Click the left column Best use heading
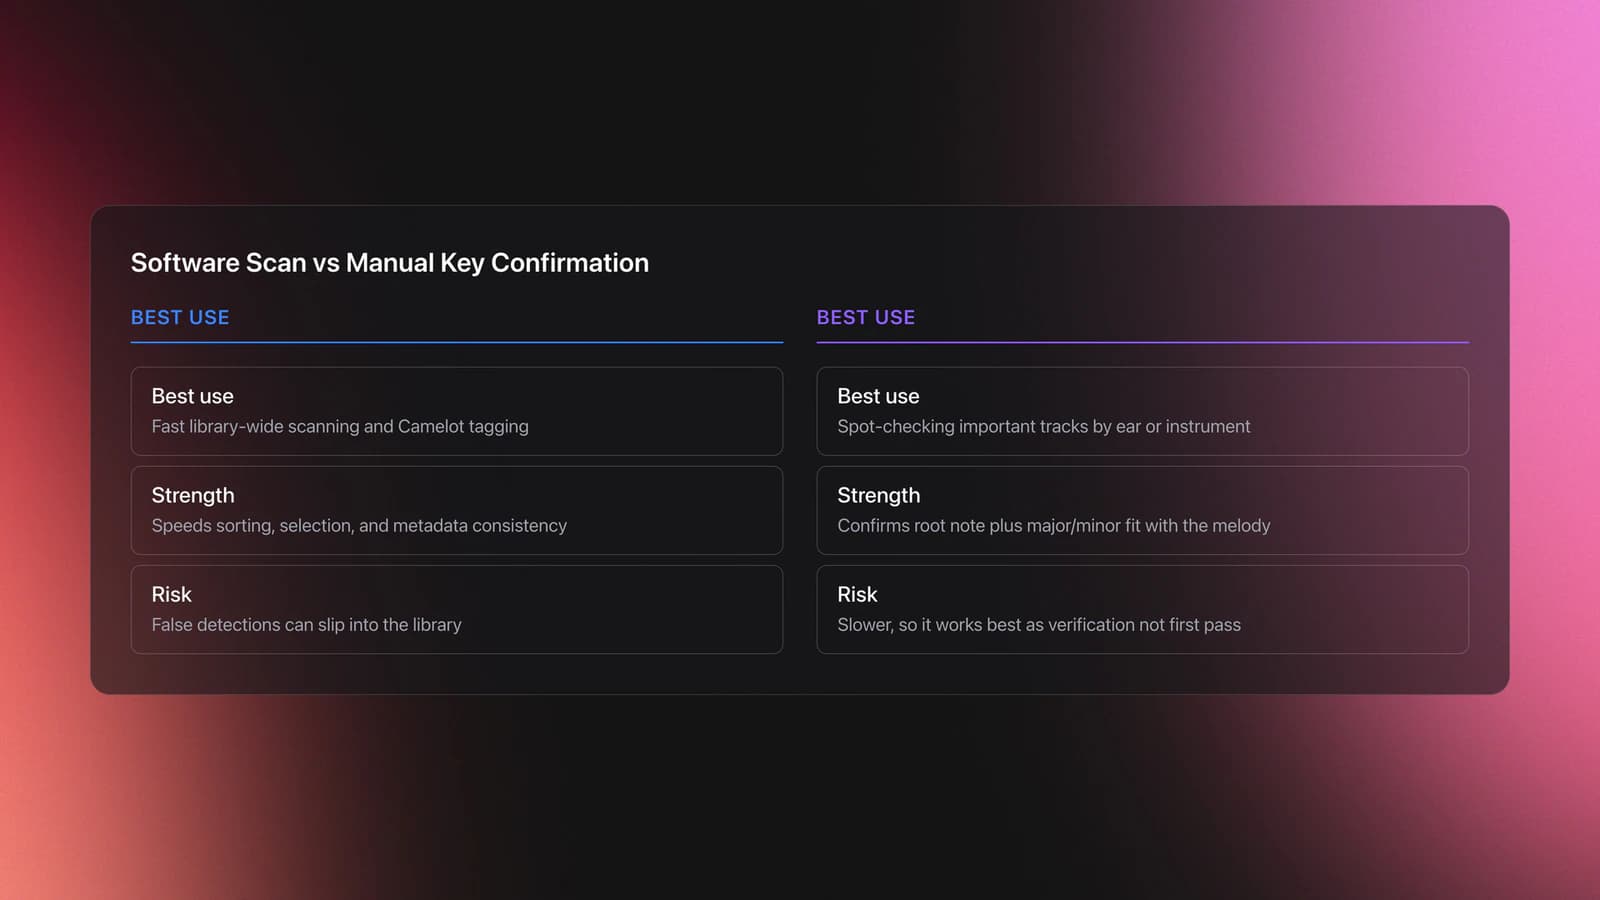Viewport: 1600px width, 900px height. click(x=193, y=396)
